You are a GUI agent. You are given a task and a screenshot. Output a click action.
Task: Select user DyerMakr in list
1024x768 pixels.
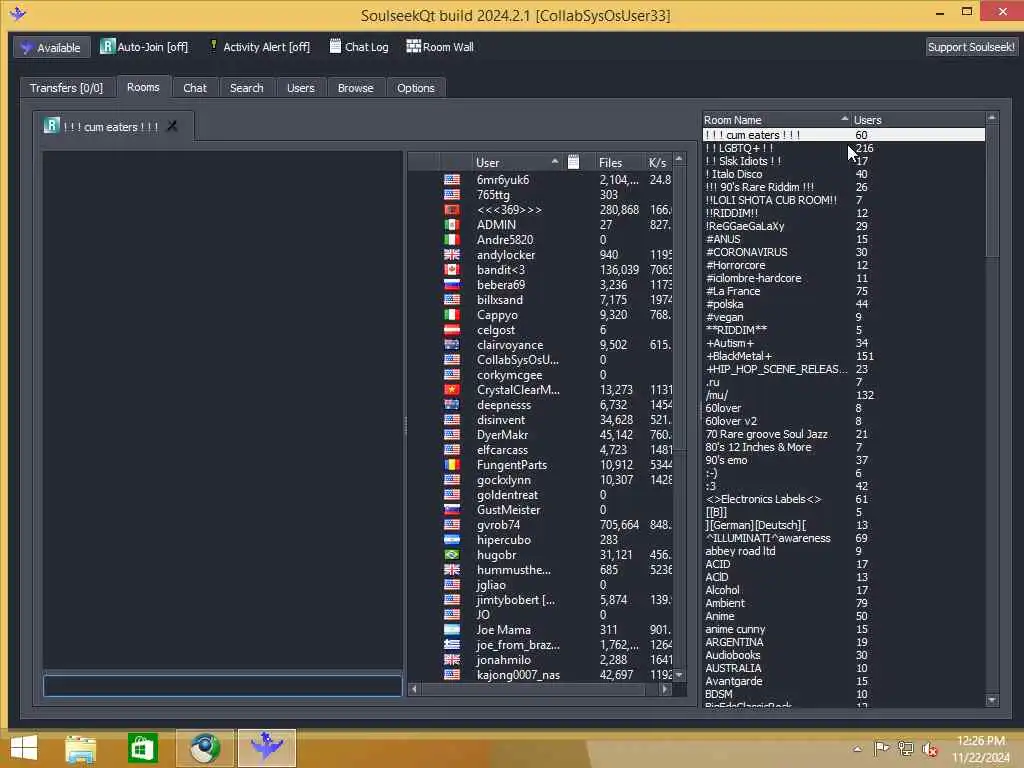[x=502, y=435]
